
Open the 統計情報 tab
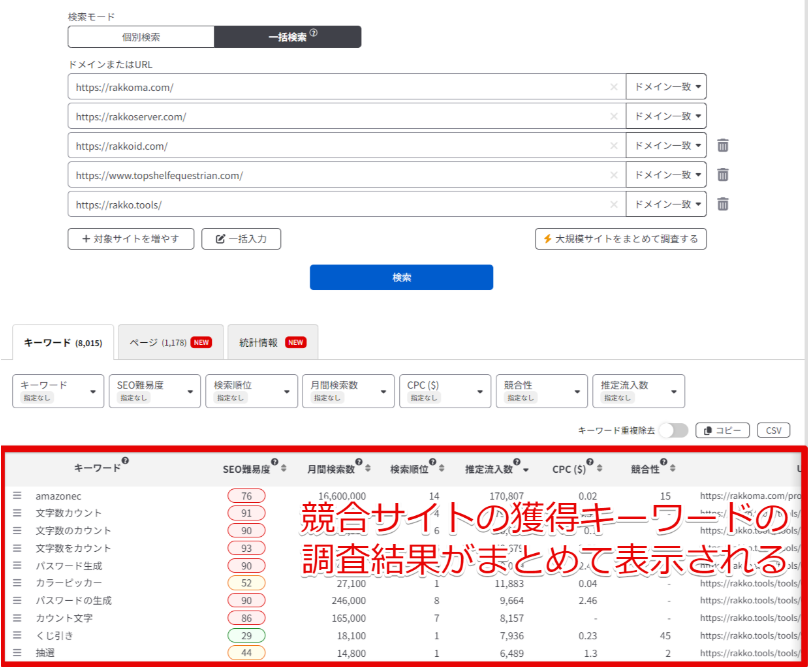[272, 342]
